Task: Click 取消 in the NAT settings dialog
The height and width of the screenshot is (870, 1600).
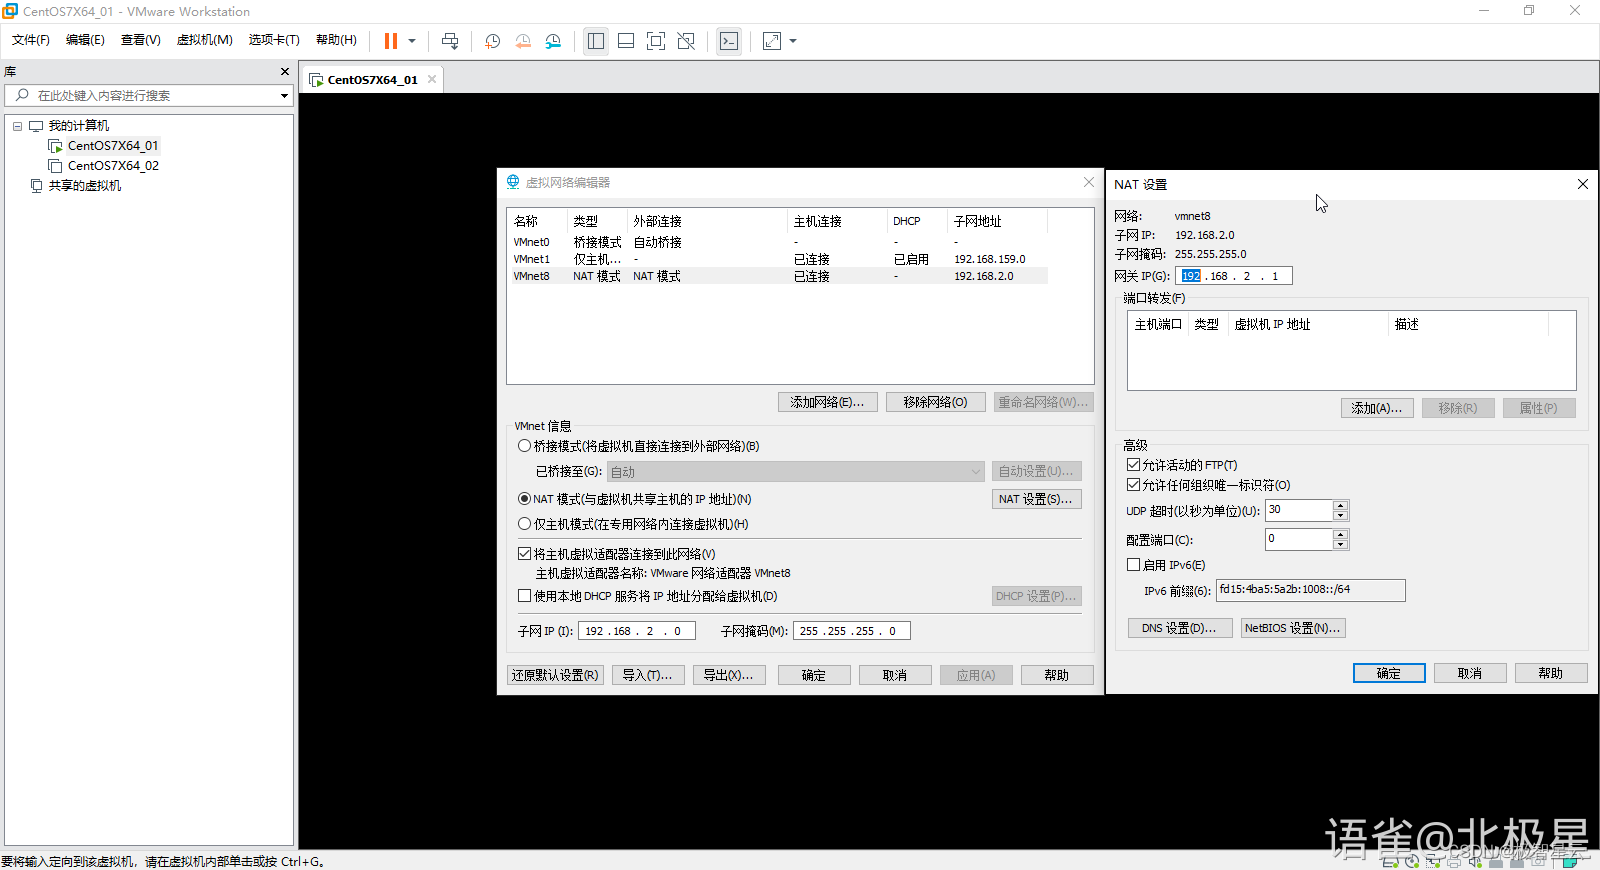Action: (1470, 673)
